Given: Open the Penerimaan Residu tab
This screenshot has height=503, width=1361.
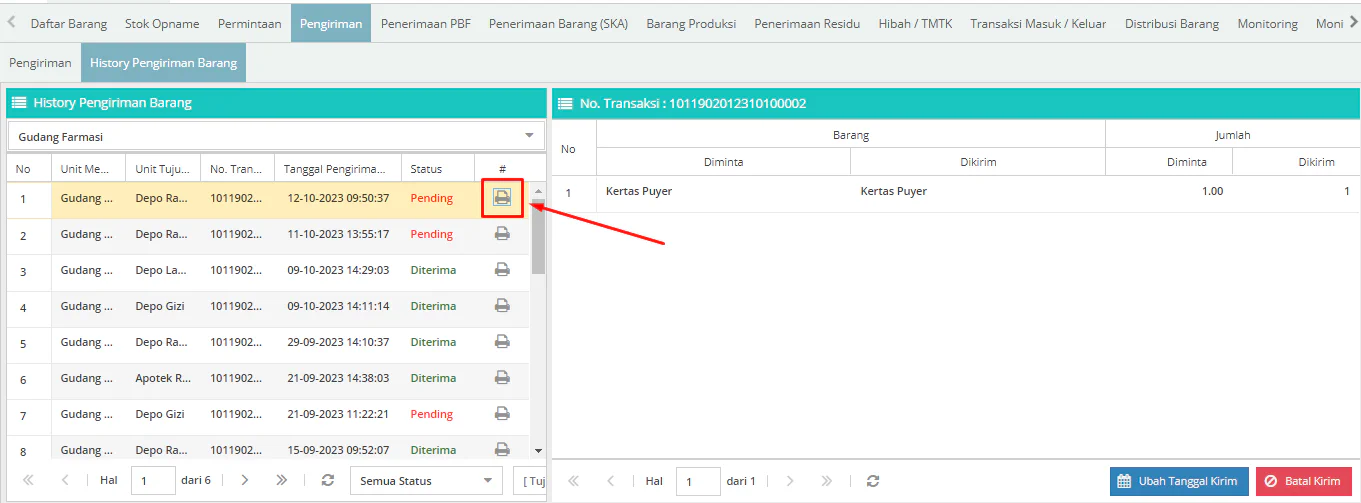Looking at the screenshot, I should click(807, 23).
